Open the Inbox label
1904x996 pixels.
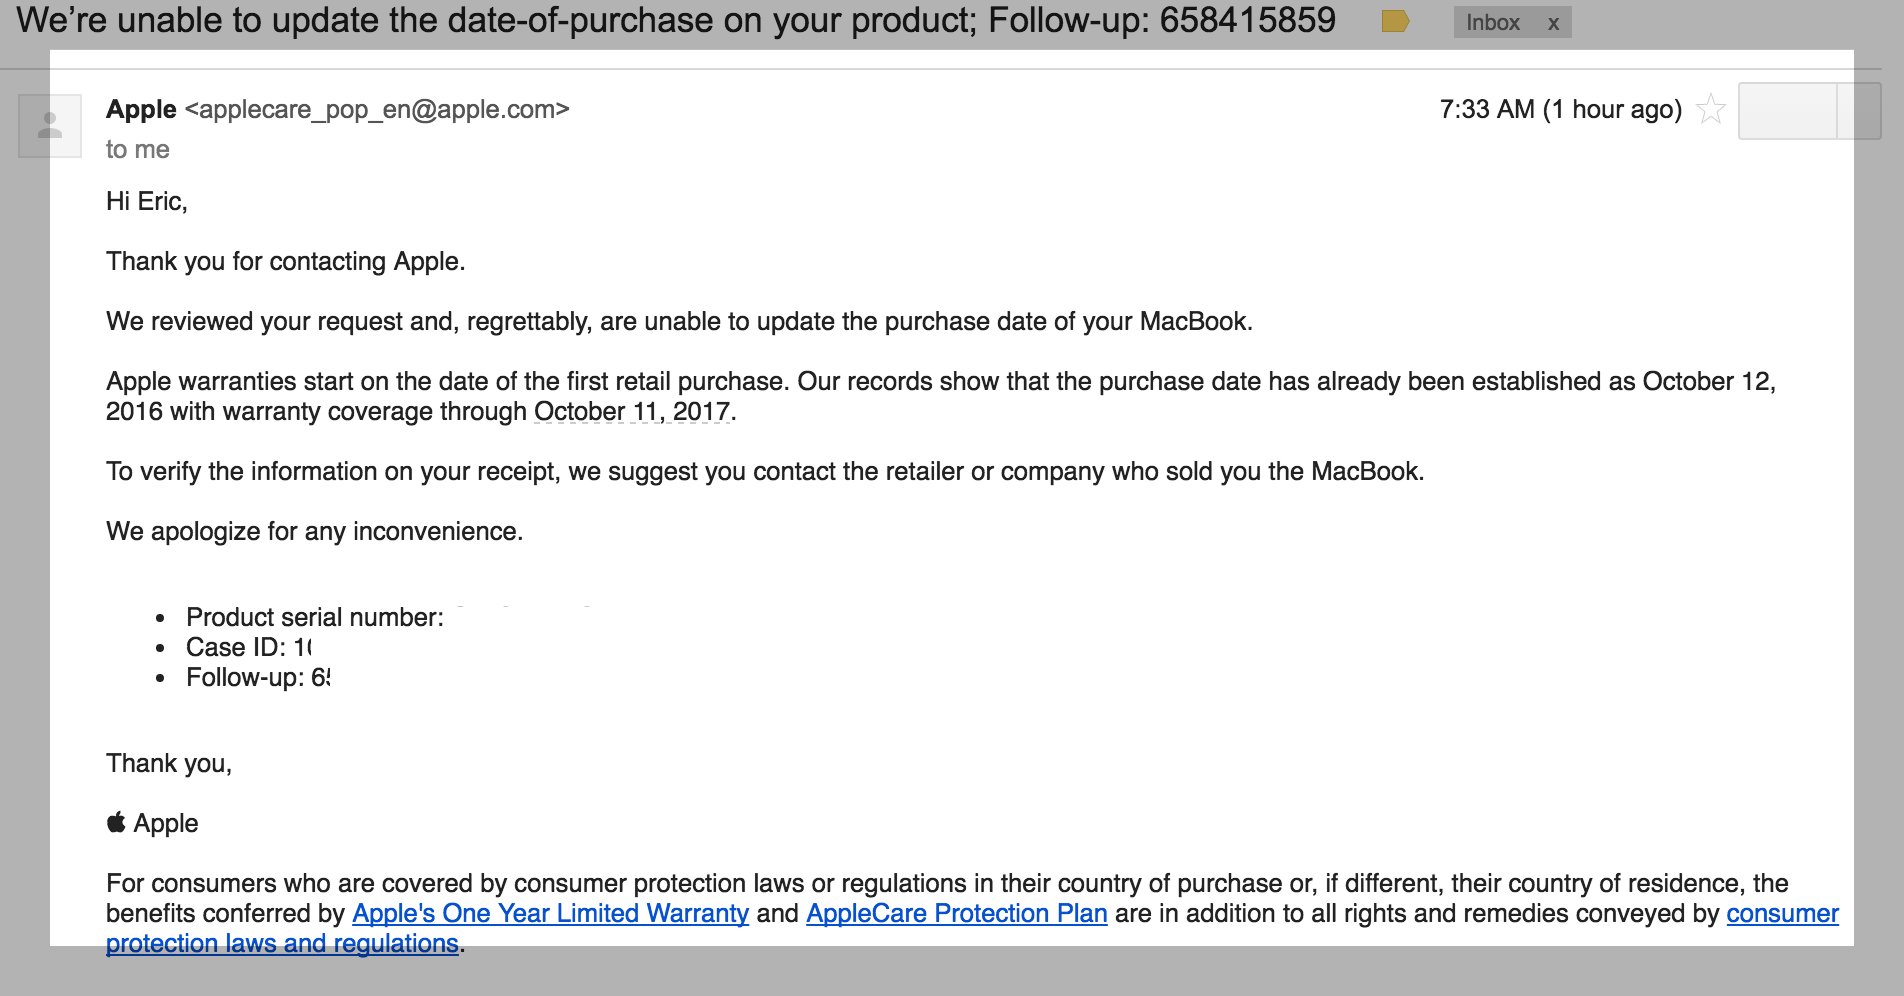(x=1492, y=22)
